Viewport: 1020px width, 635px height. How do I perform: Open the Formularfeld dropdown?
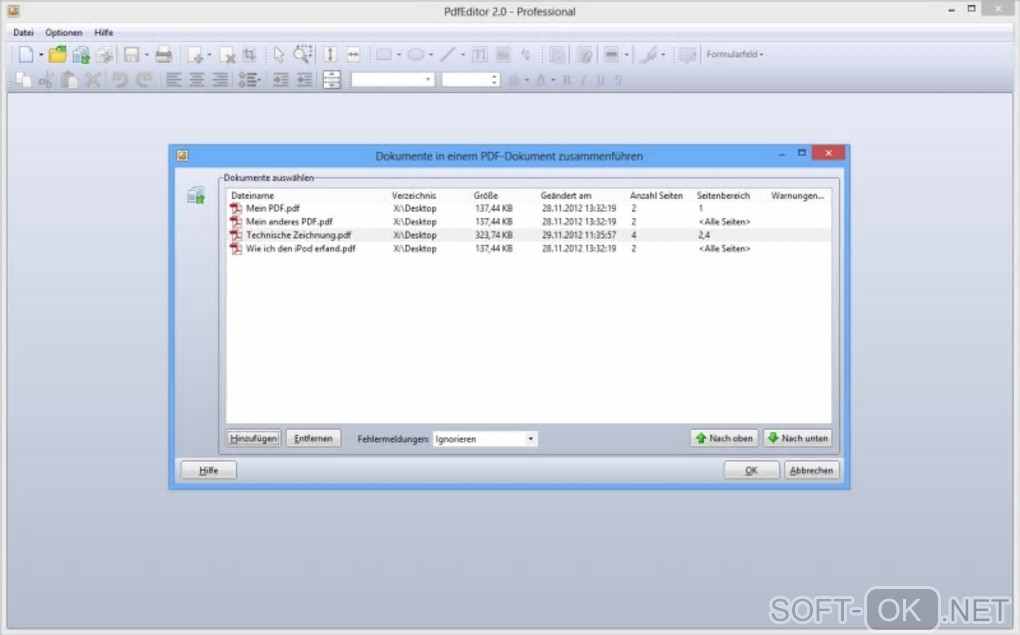[735, 55]
